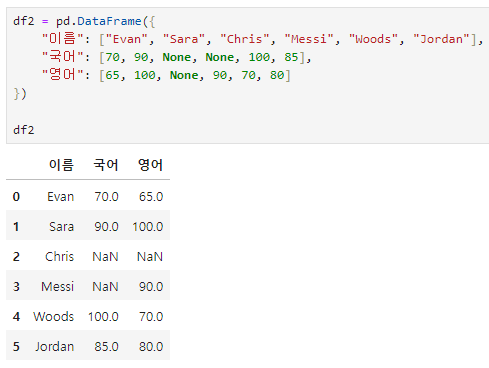Click row index 5 in the table
Viewport: 489px width, 368px height.
[x=16, y=347]
